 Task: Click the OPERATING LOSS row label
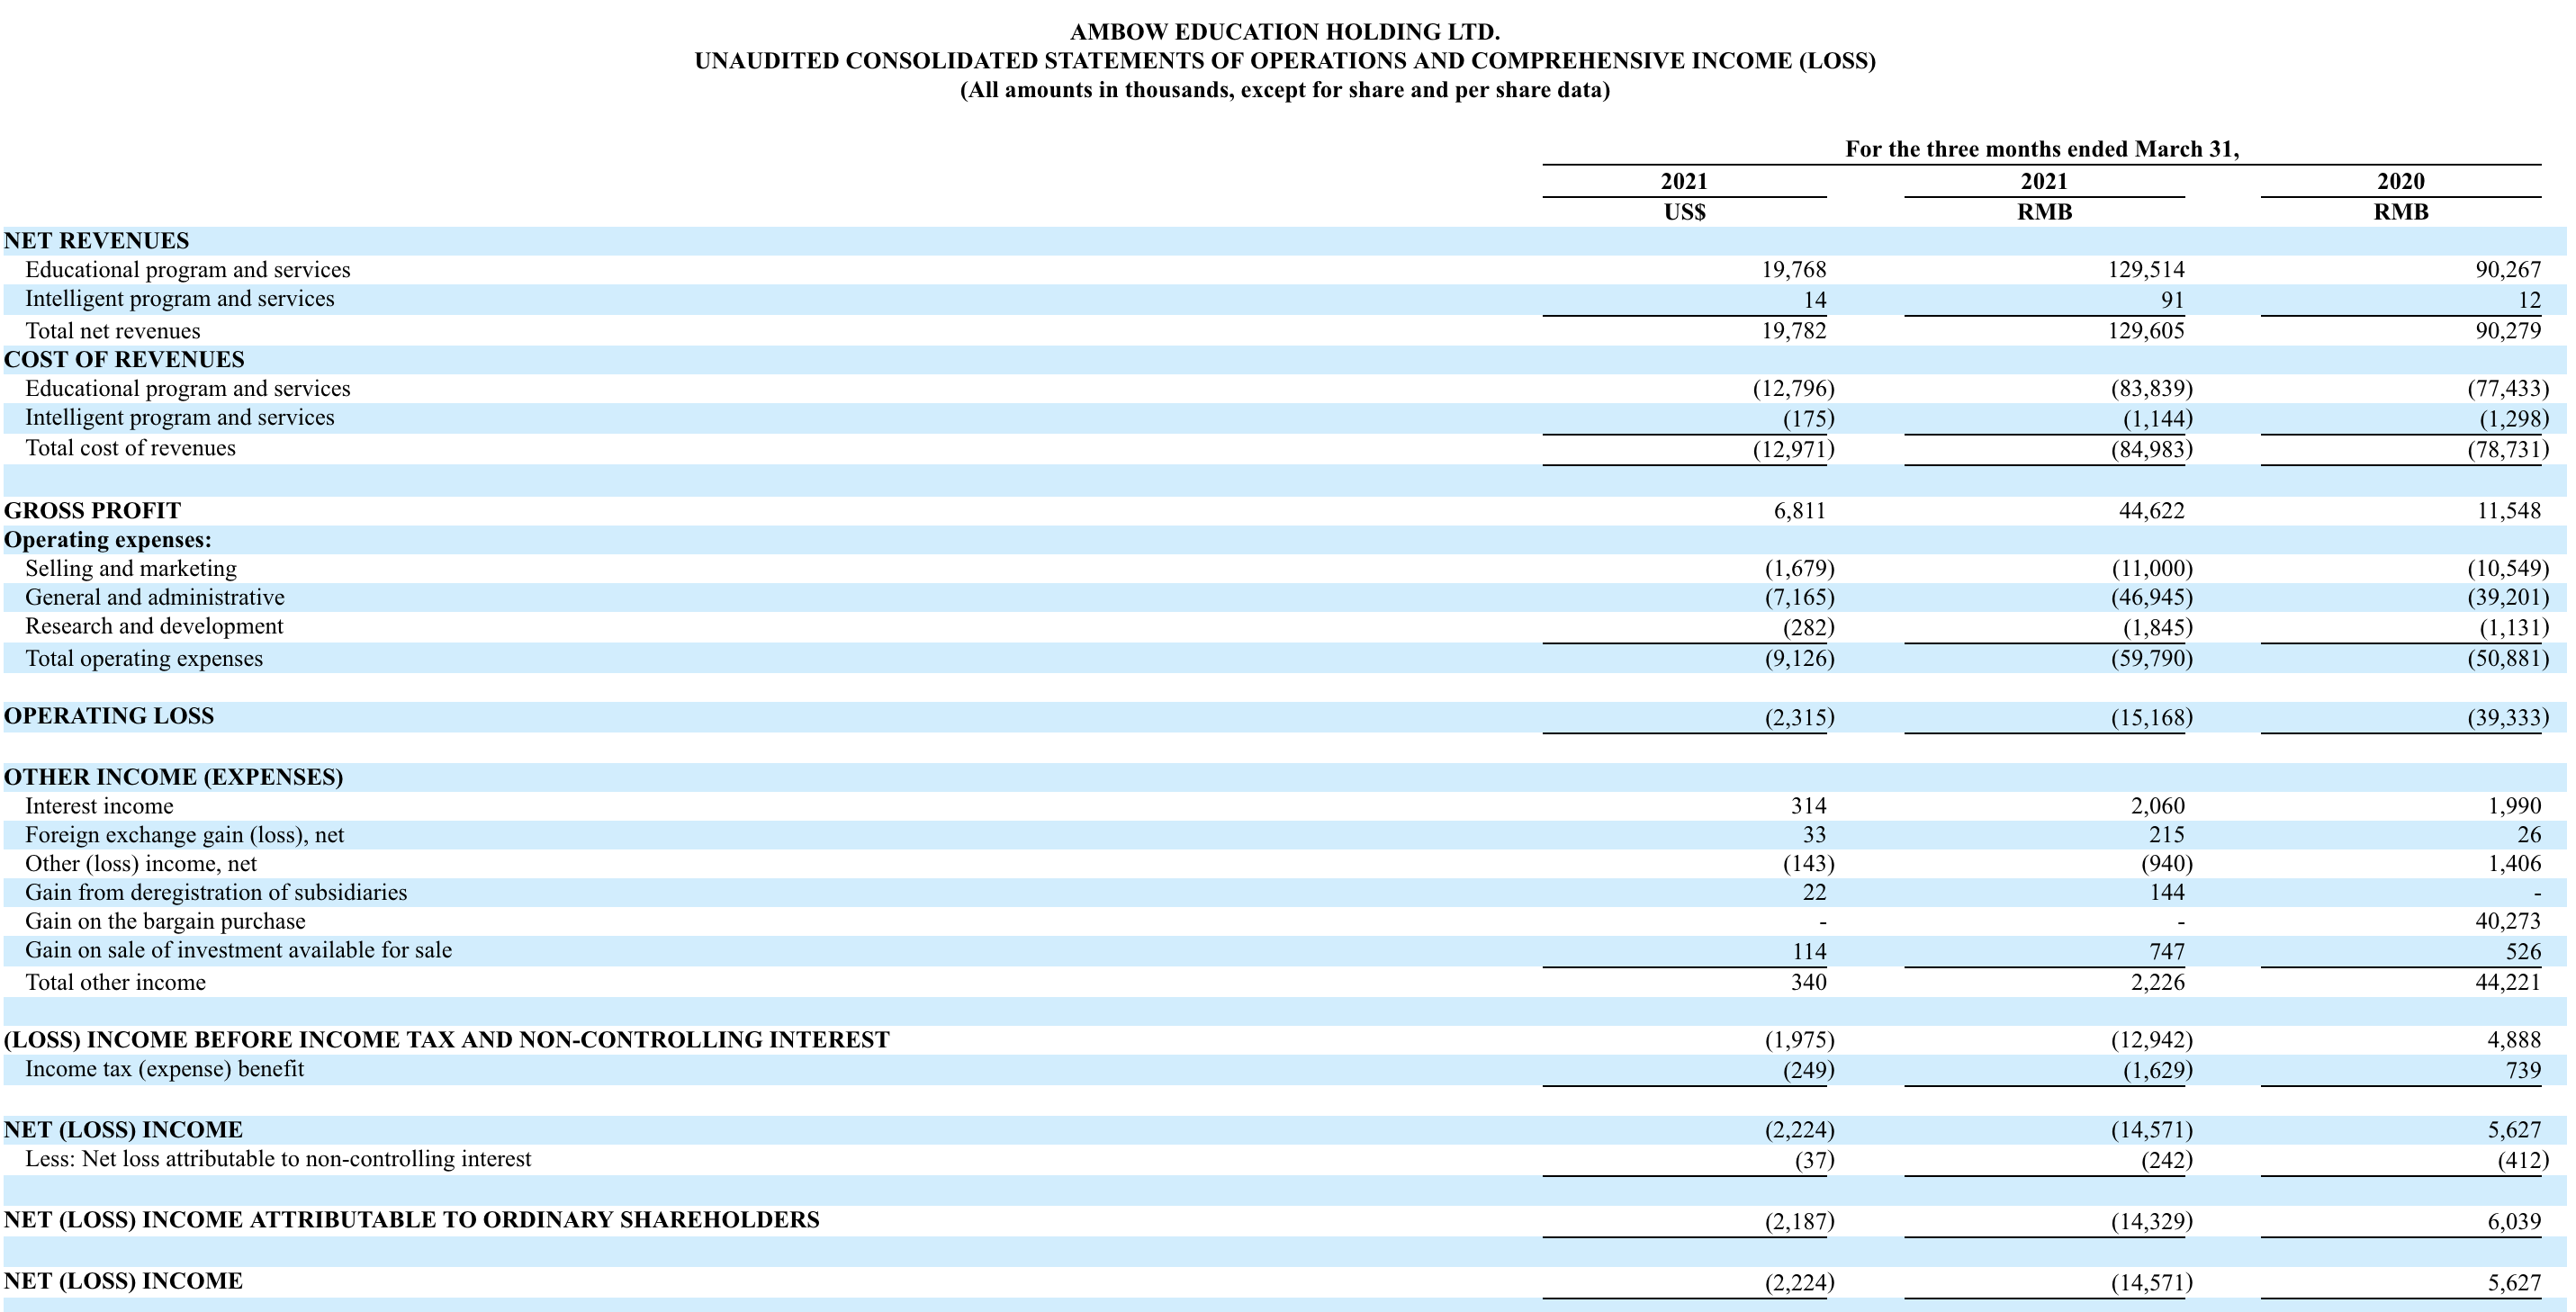[x=108, y=716]
